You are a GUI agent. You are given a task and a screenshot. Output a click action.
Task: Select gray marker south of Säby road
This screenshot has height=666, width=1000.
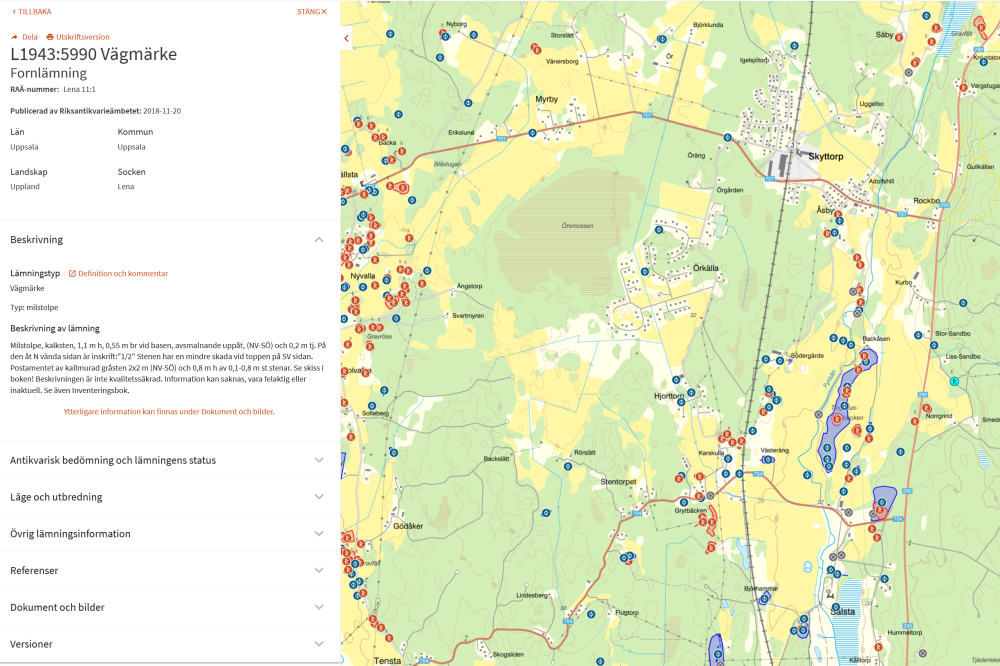point(909,73)
